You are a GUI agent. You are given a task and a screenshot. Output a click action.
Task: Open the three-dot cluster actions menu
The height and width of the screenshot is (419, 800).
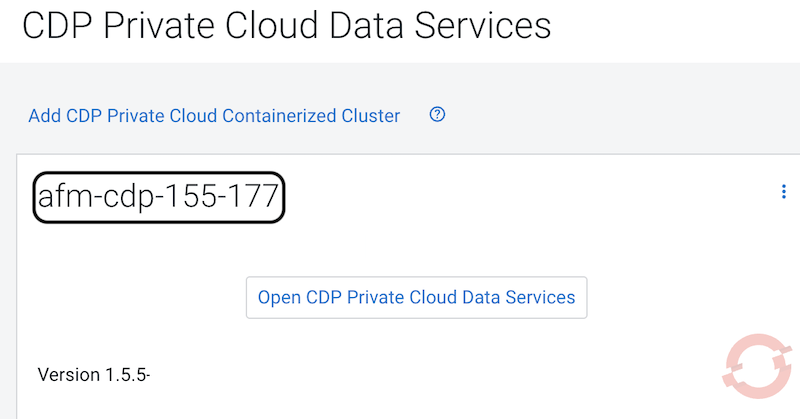click(783, 192)
